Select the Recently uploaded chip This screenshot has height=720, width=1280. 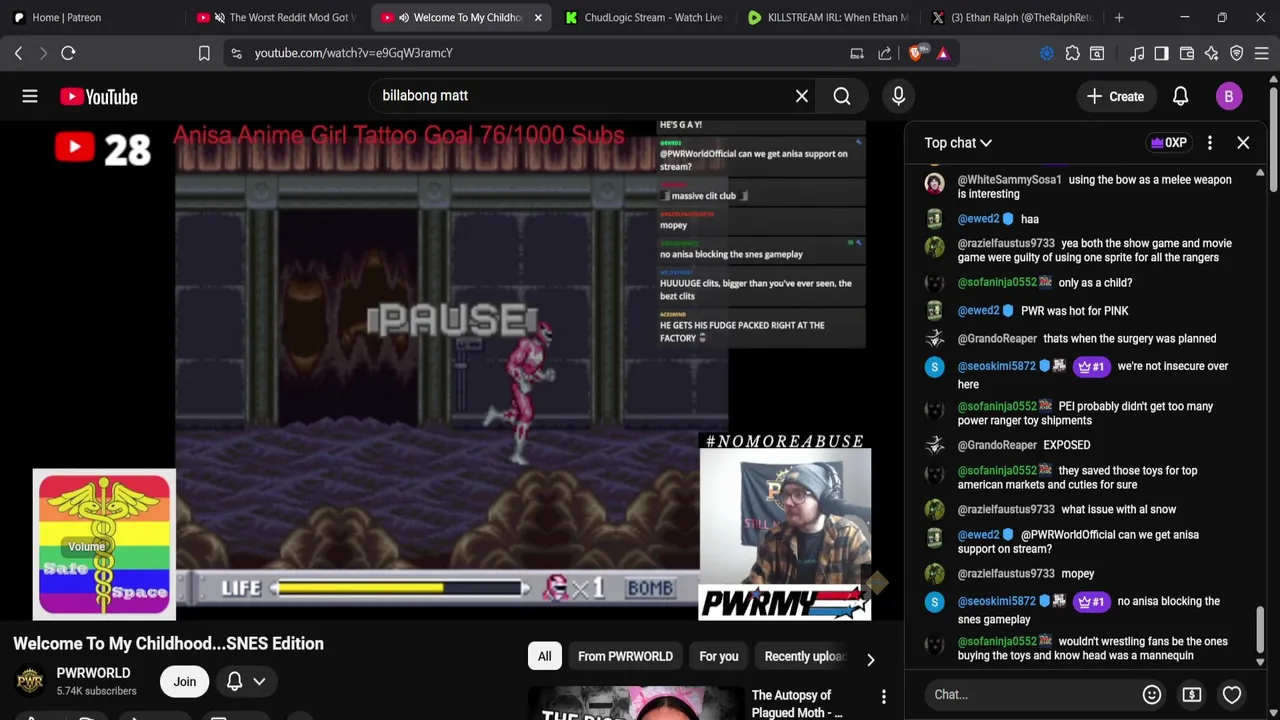[805, 656]
